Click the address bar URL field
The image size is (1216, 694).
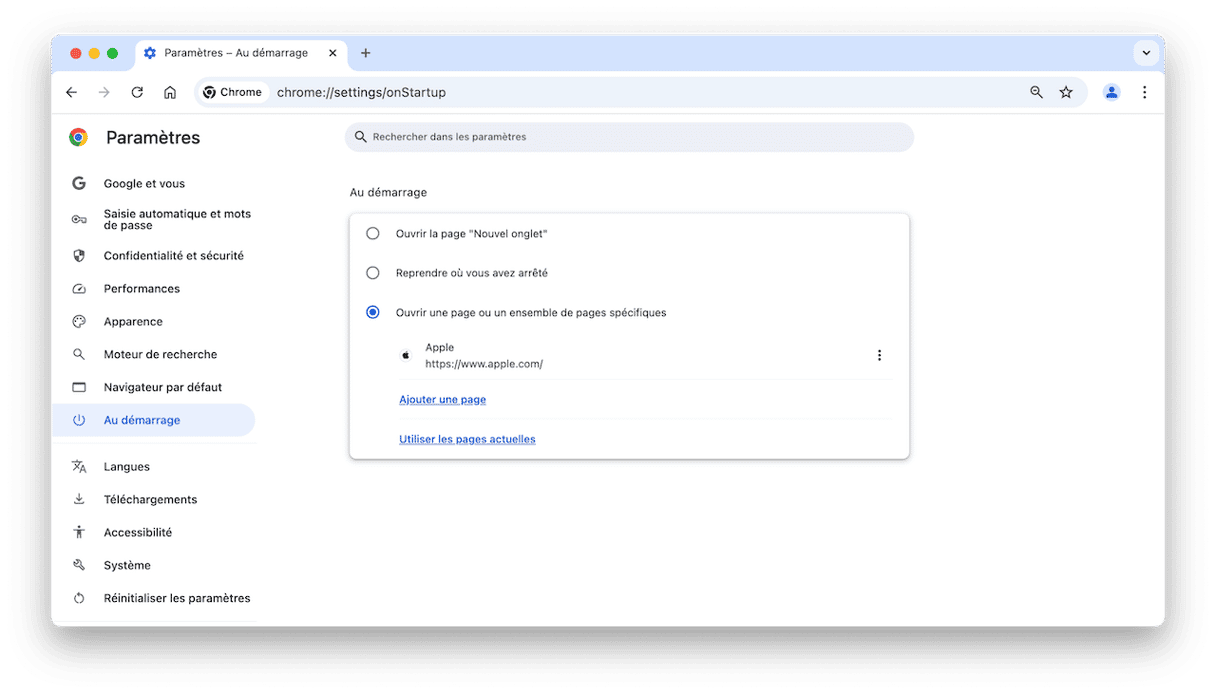click(x=600, y=92)
